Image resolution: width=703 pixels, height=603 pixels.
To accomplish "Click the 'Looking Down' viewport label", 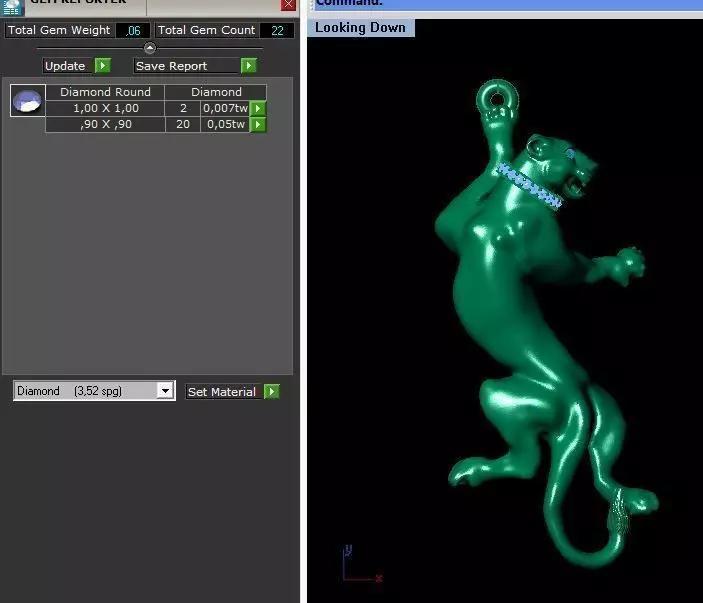I will pyautogui.click(x=360, y=27).
